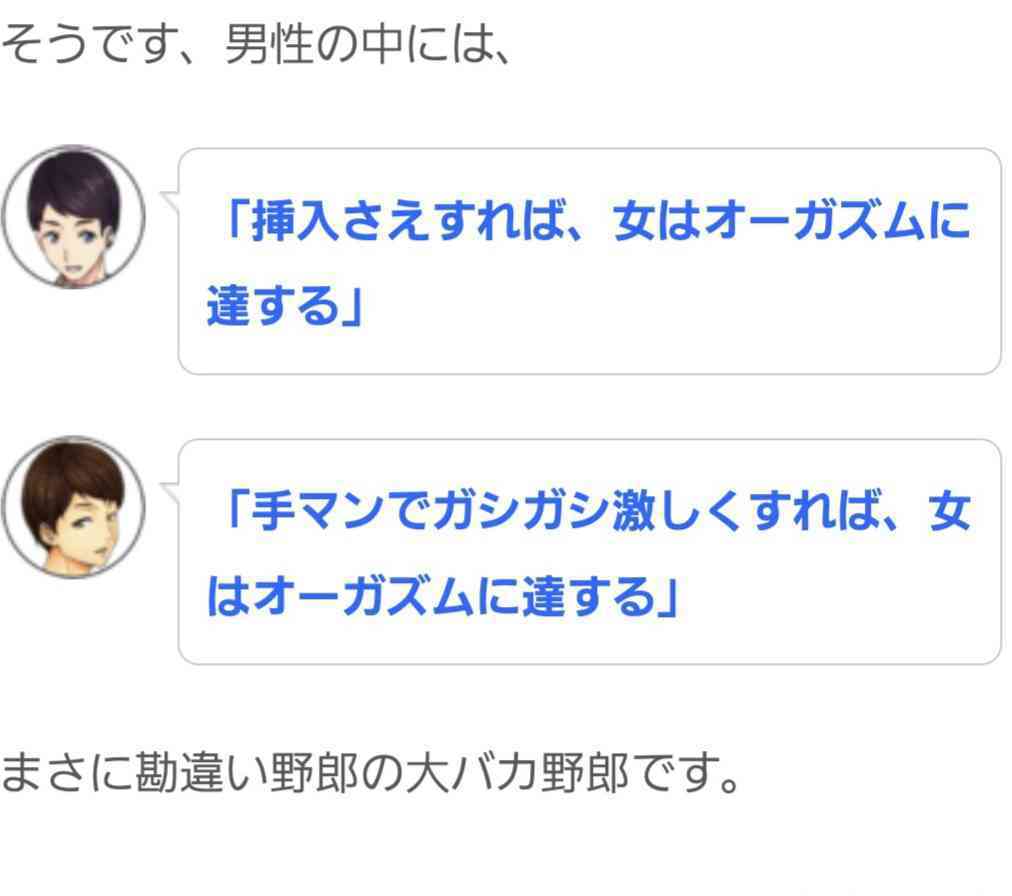1012x896 pixels.
Task: Click 達する」 ending the second bubble
Action: tap(600, 596)
